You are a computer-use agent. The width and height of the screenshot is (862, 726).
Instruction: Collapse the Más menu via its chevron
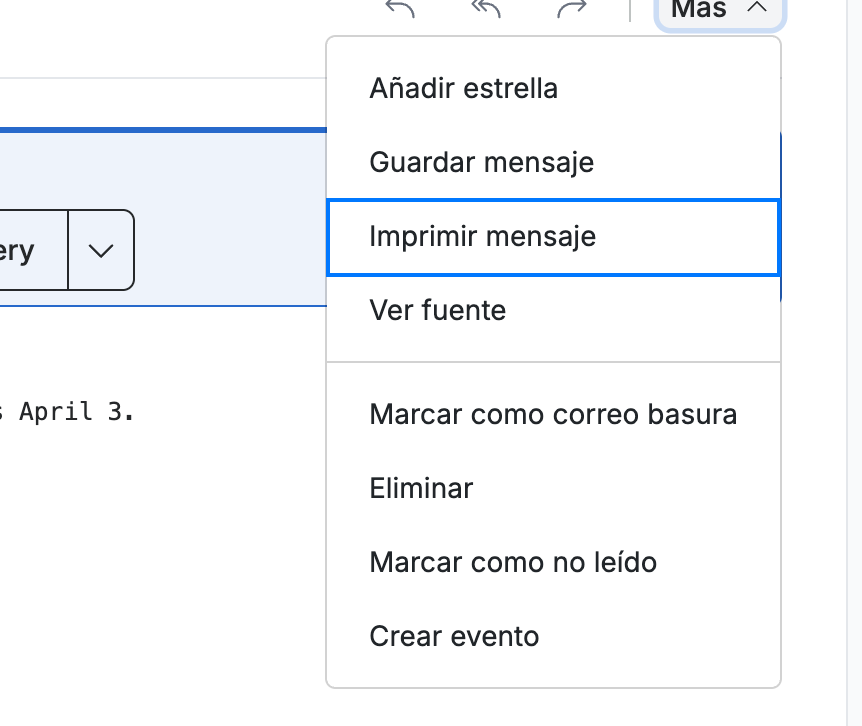(758, 8)
